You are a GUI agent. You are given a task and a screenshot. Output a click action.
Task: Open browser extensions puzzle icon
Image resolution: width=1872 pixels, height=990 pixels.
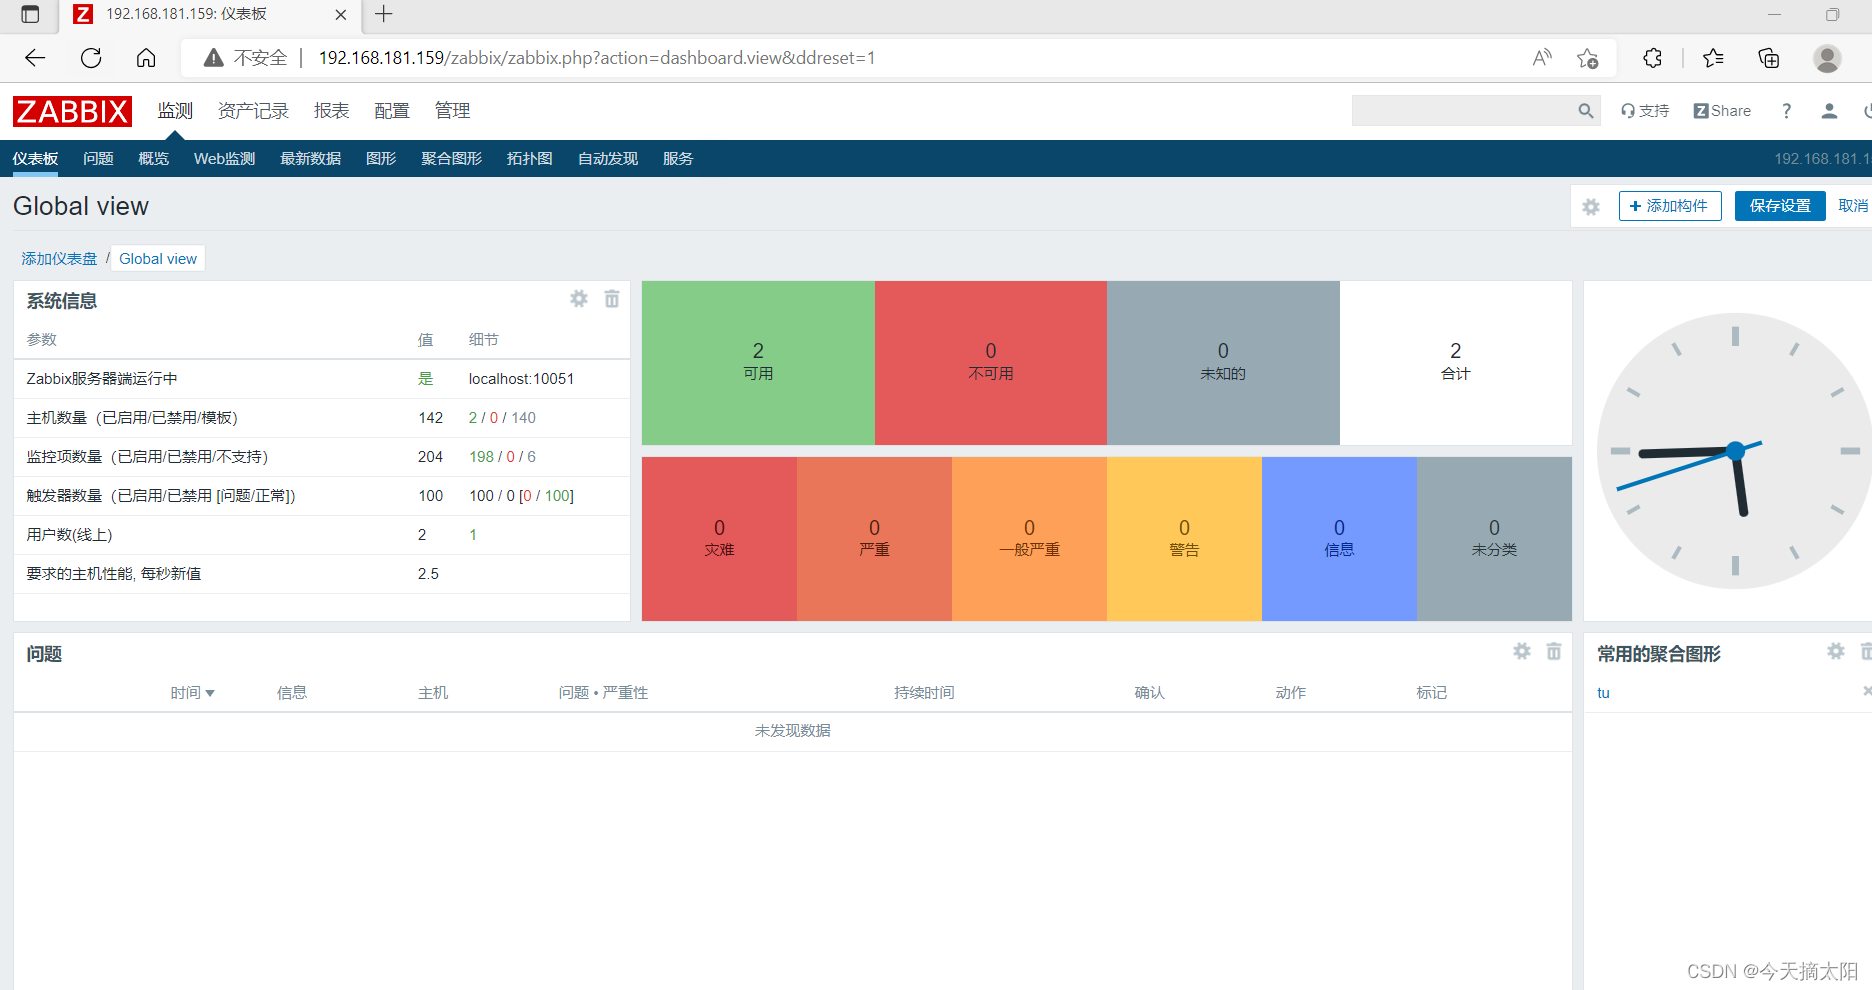click(x=1652, y=58)
